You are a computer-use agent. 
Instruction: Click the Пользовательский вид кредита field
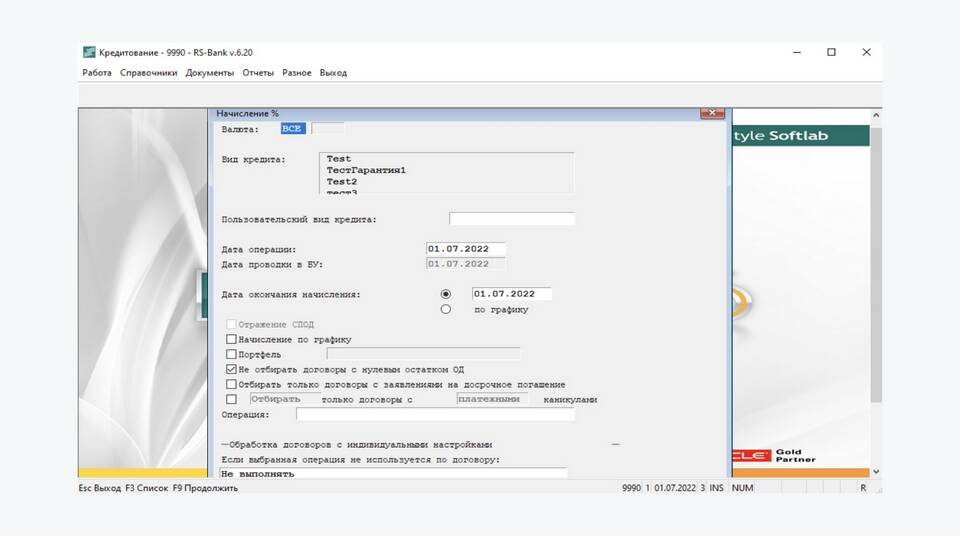pyautogui.click(x=511, y=219)
